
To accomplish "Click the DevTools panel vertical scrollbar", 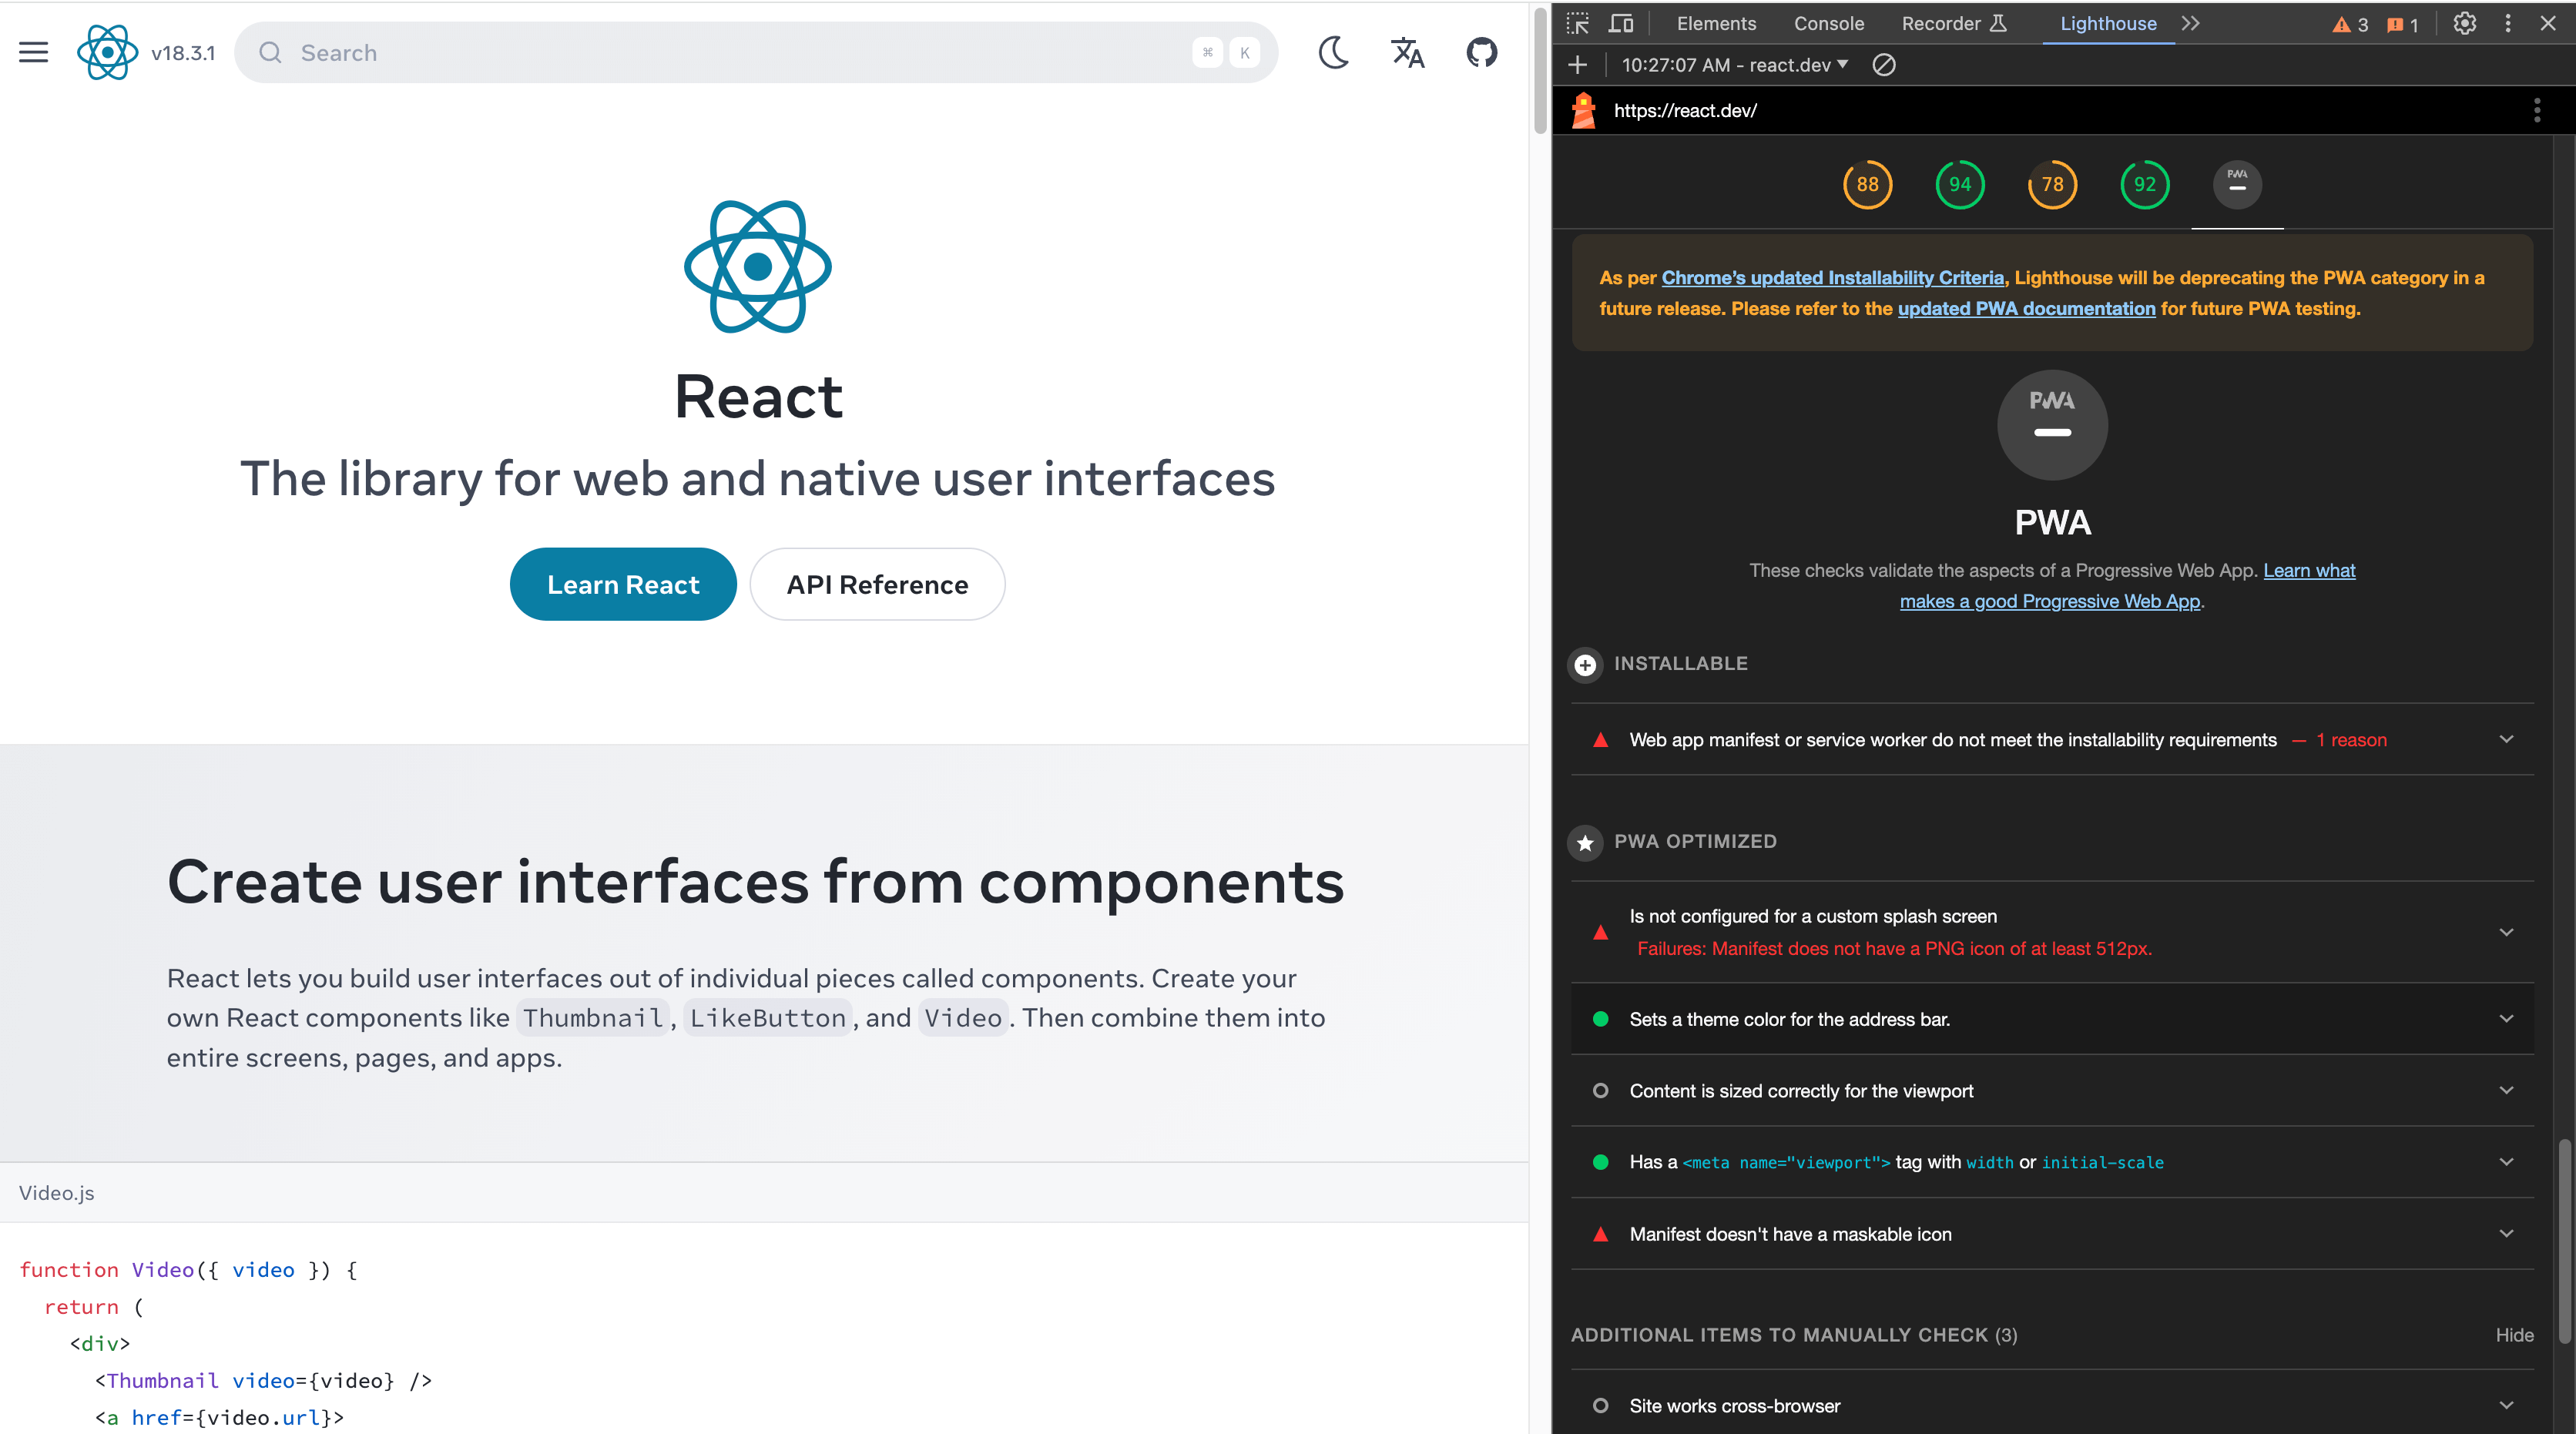I will [x=2565, y=1241].
